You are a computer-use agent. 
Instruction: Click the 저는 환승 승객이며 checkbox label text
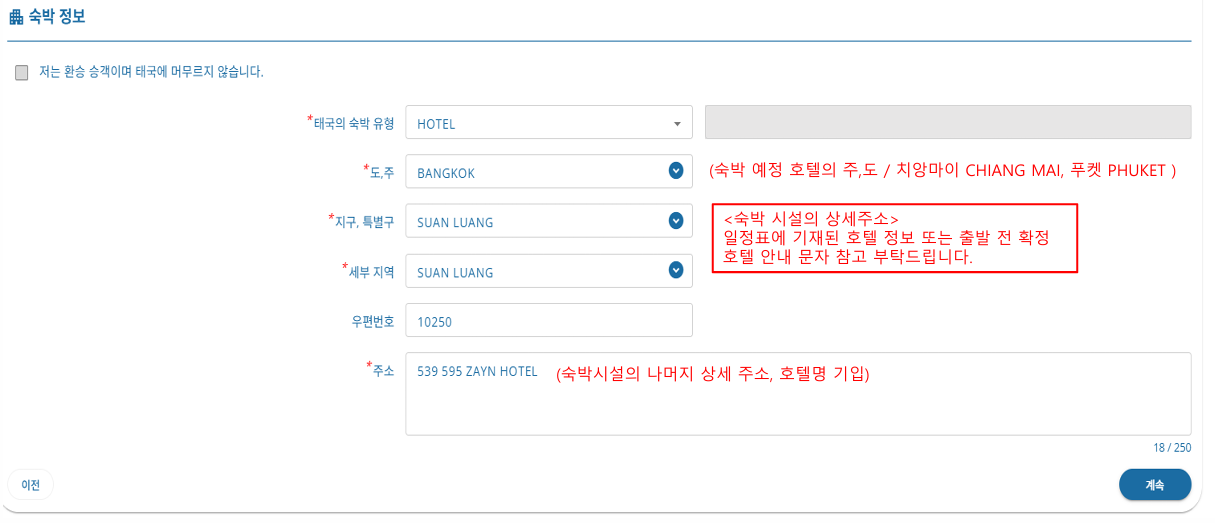click(151, 72)
